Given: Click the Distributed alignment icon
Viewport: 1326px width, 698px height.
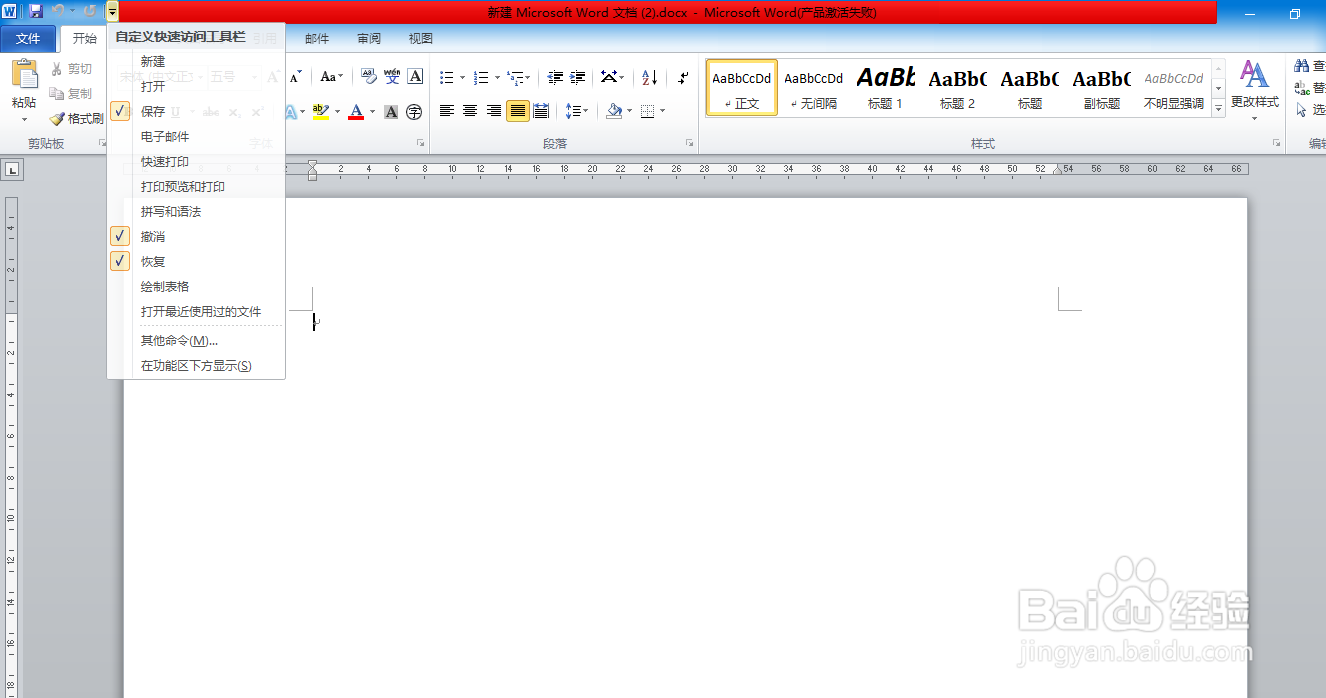Looking at the screenshot, I should pos(541,111).
